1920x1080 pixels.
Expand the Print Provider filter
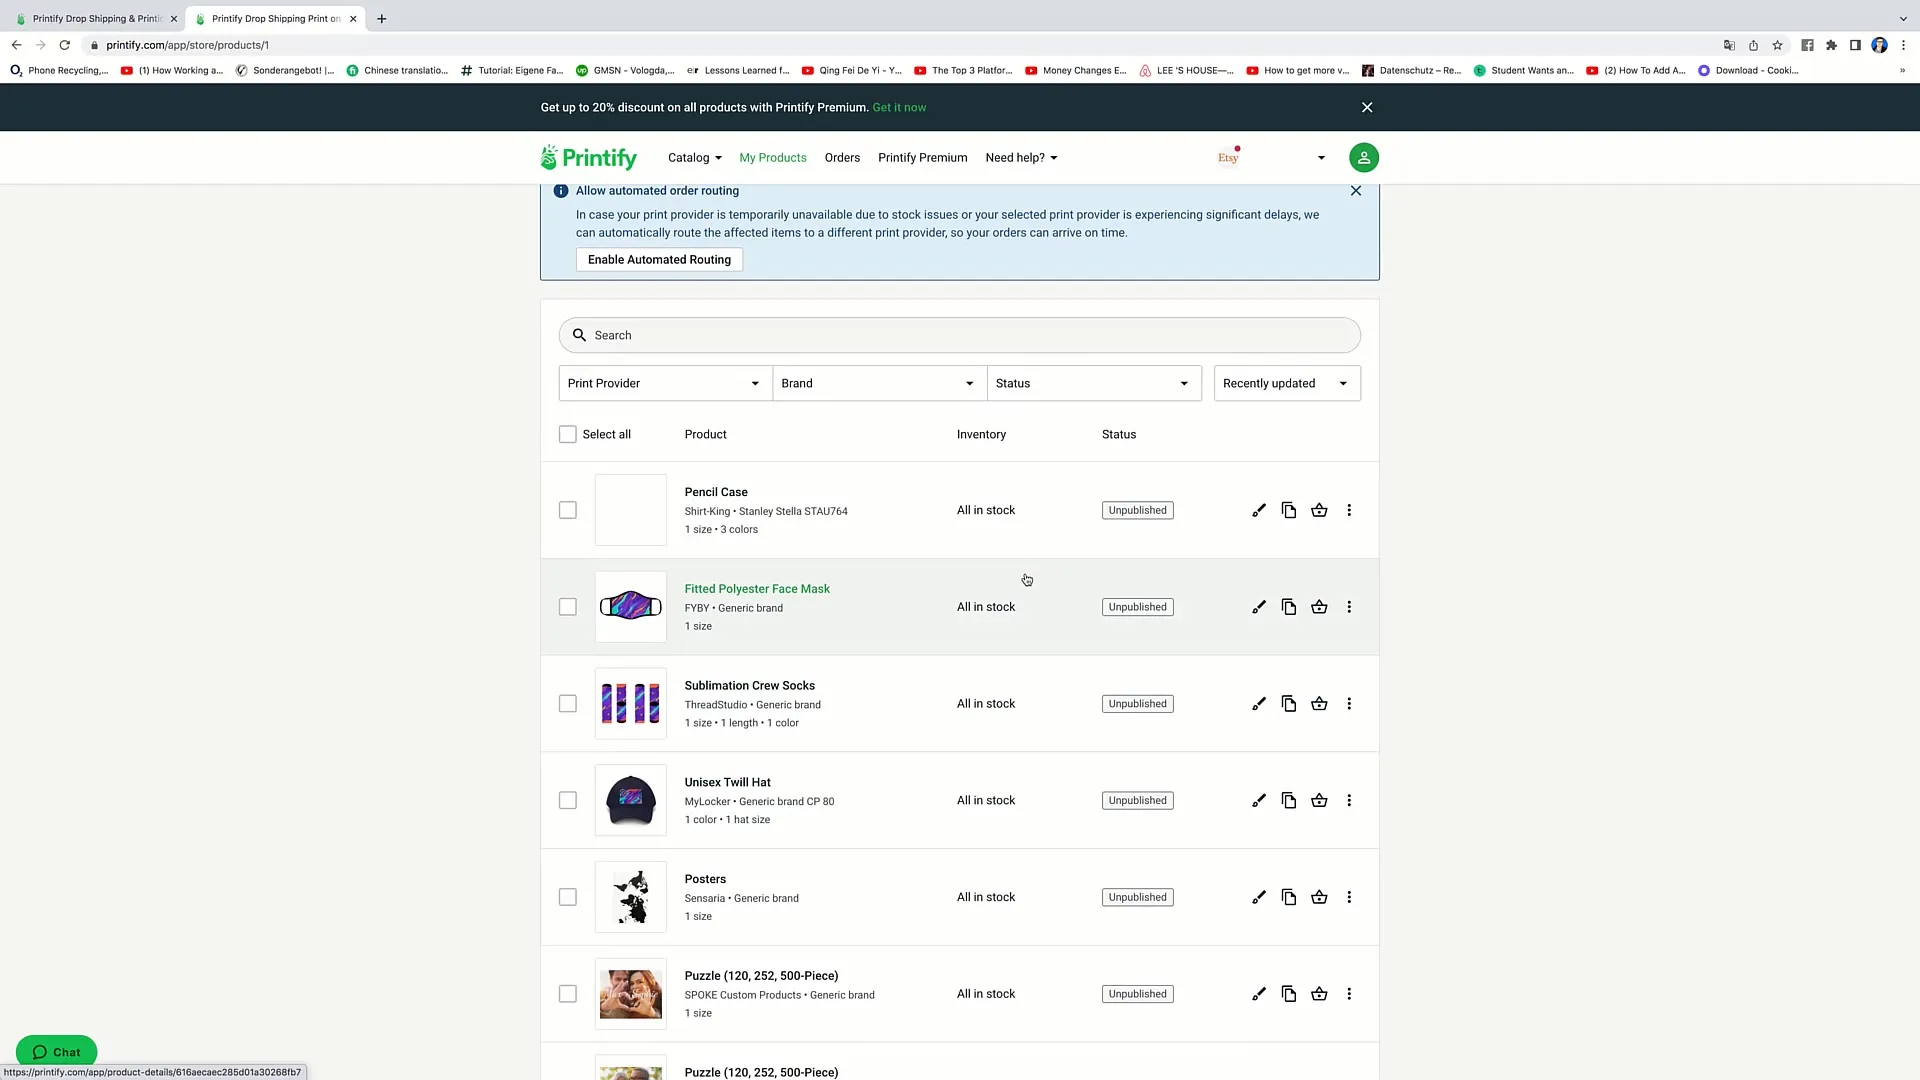point(665,383)
